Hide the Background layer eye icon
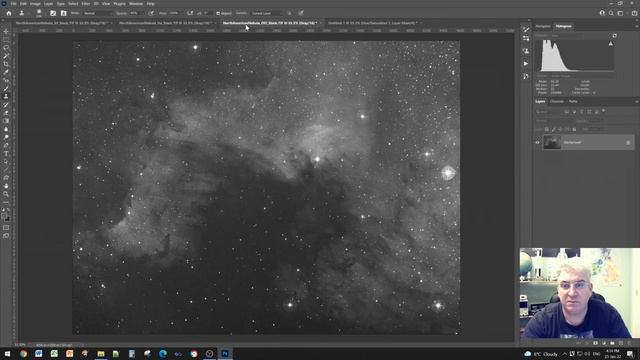The height and width of the screenshot is (360, 640). click(538, 142)
